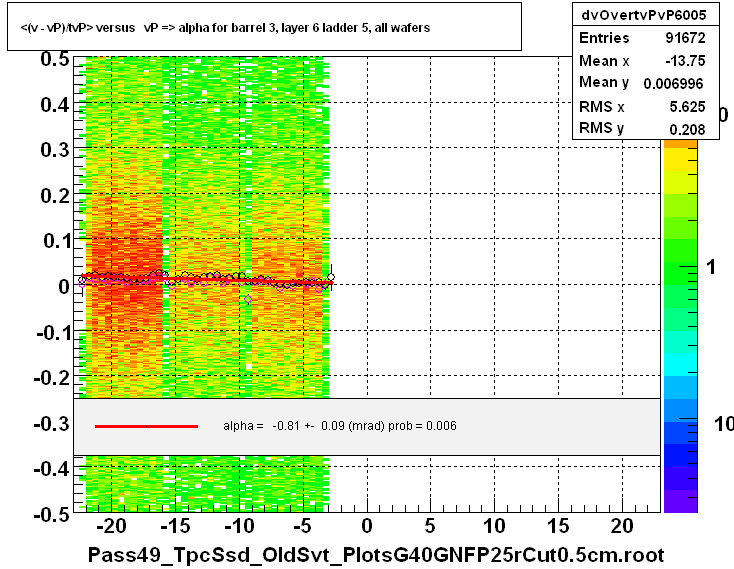The image size is (734, 569).
Task: Click the RMS y 0.208 row
Action: [x=642, y=129]
